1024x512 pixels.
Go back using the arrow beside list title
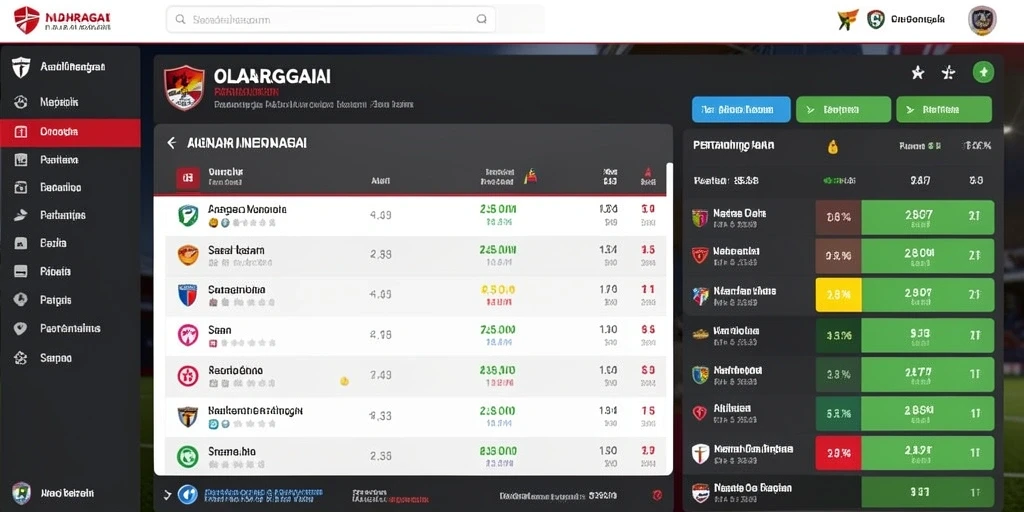click(171, 142)
